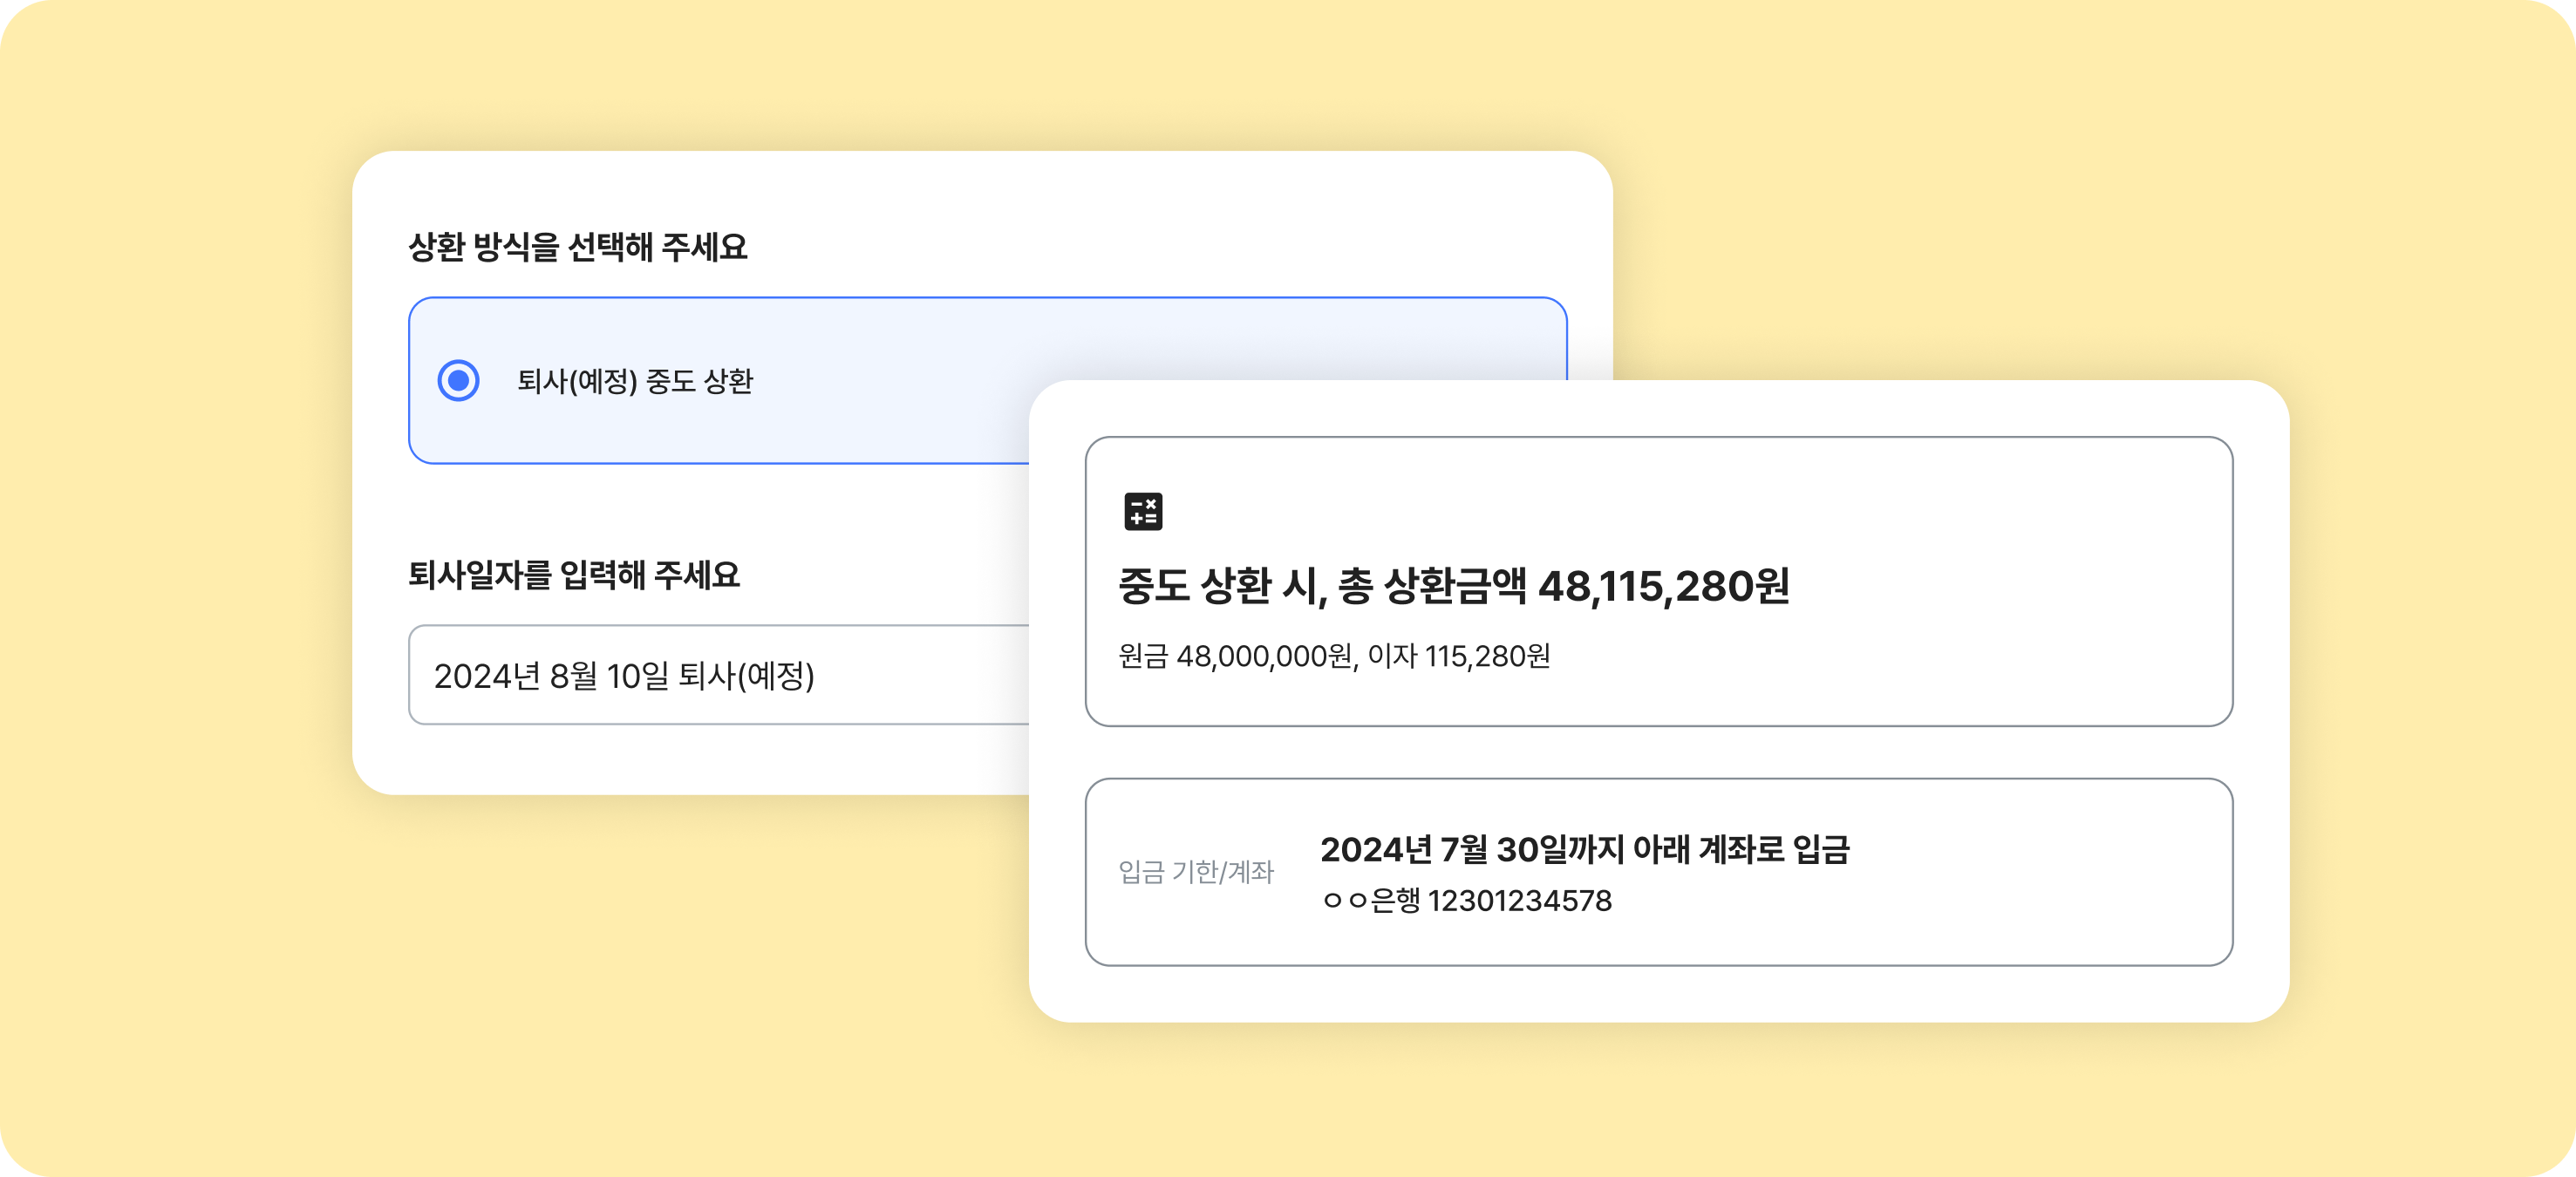
Task: Click 아래 계좌로 입금 text
Action: (x=1741, y=849)
